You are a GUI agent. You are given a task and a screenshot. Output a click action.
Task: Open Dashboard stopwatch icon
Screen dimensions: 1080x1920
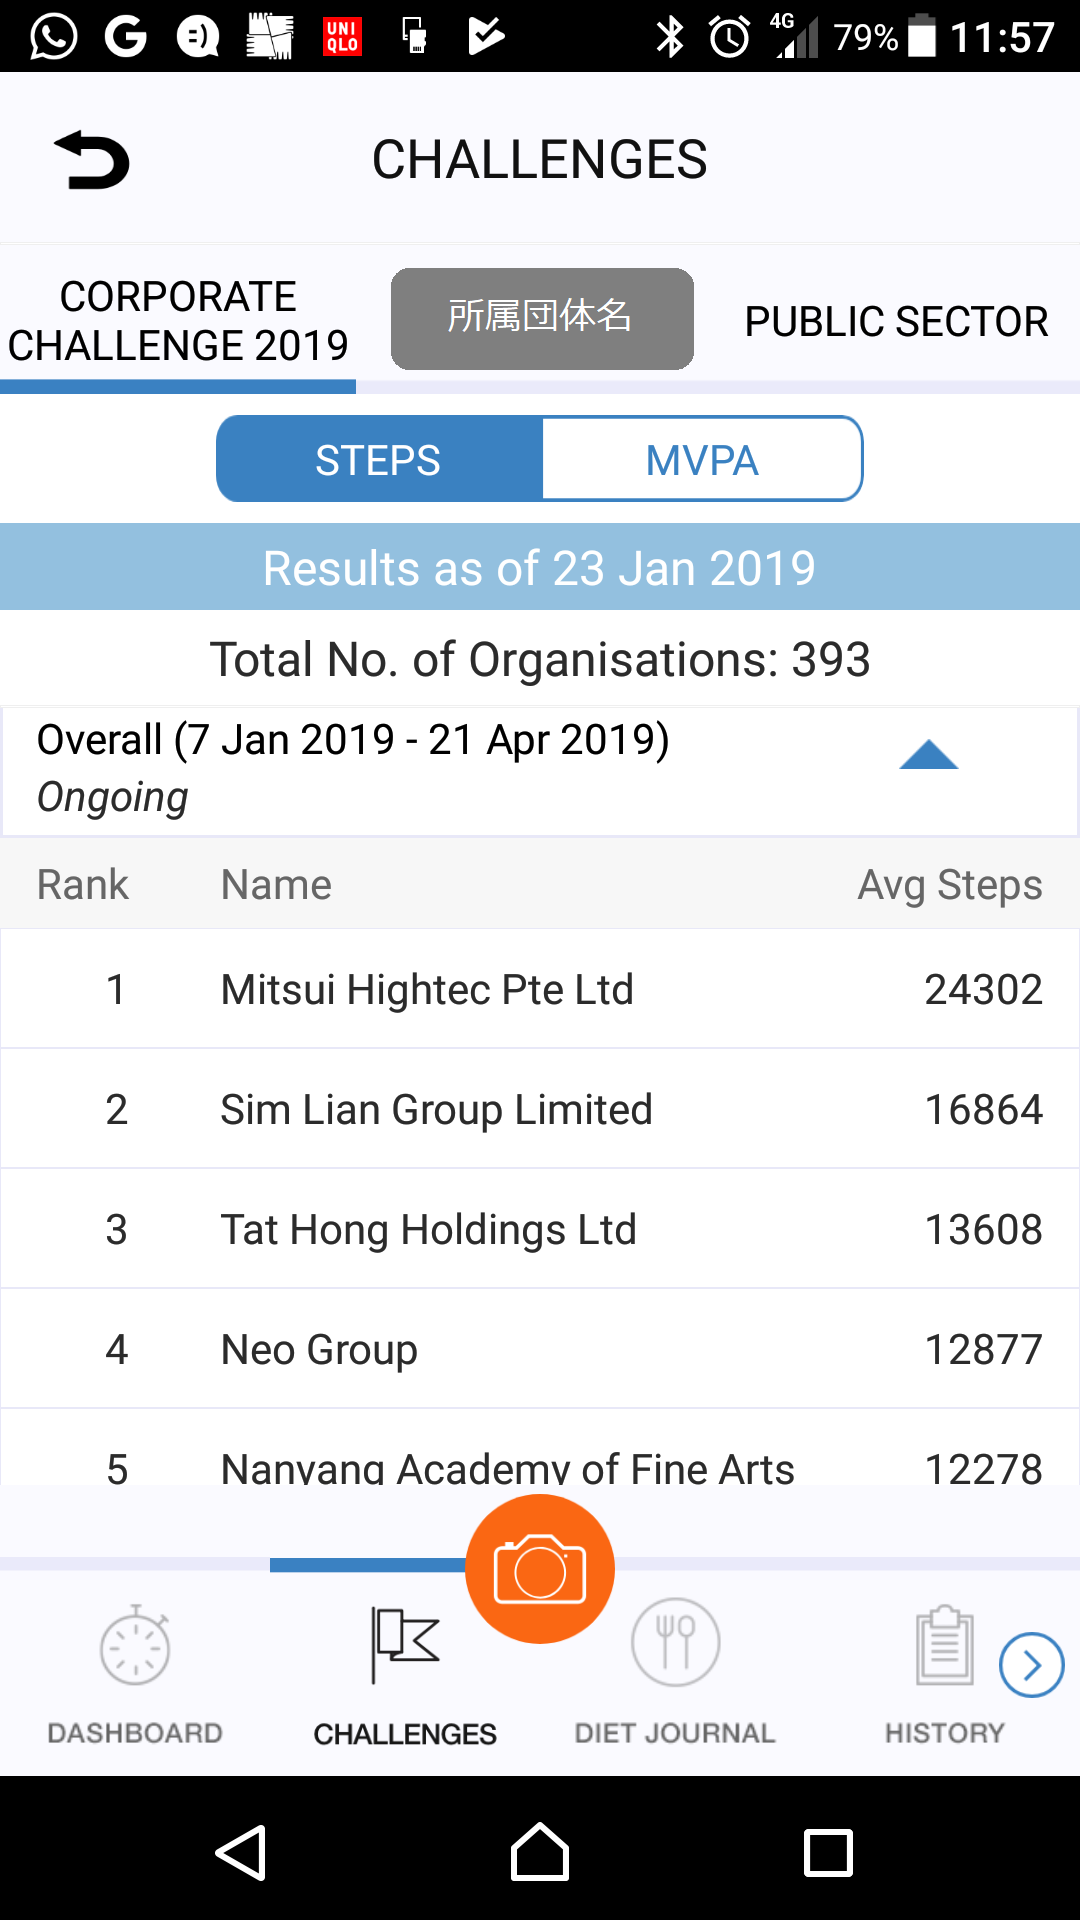pyautogui.click(x=135, y=1645)
